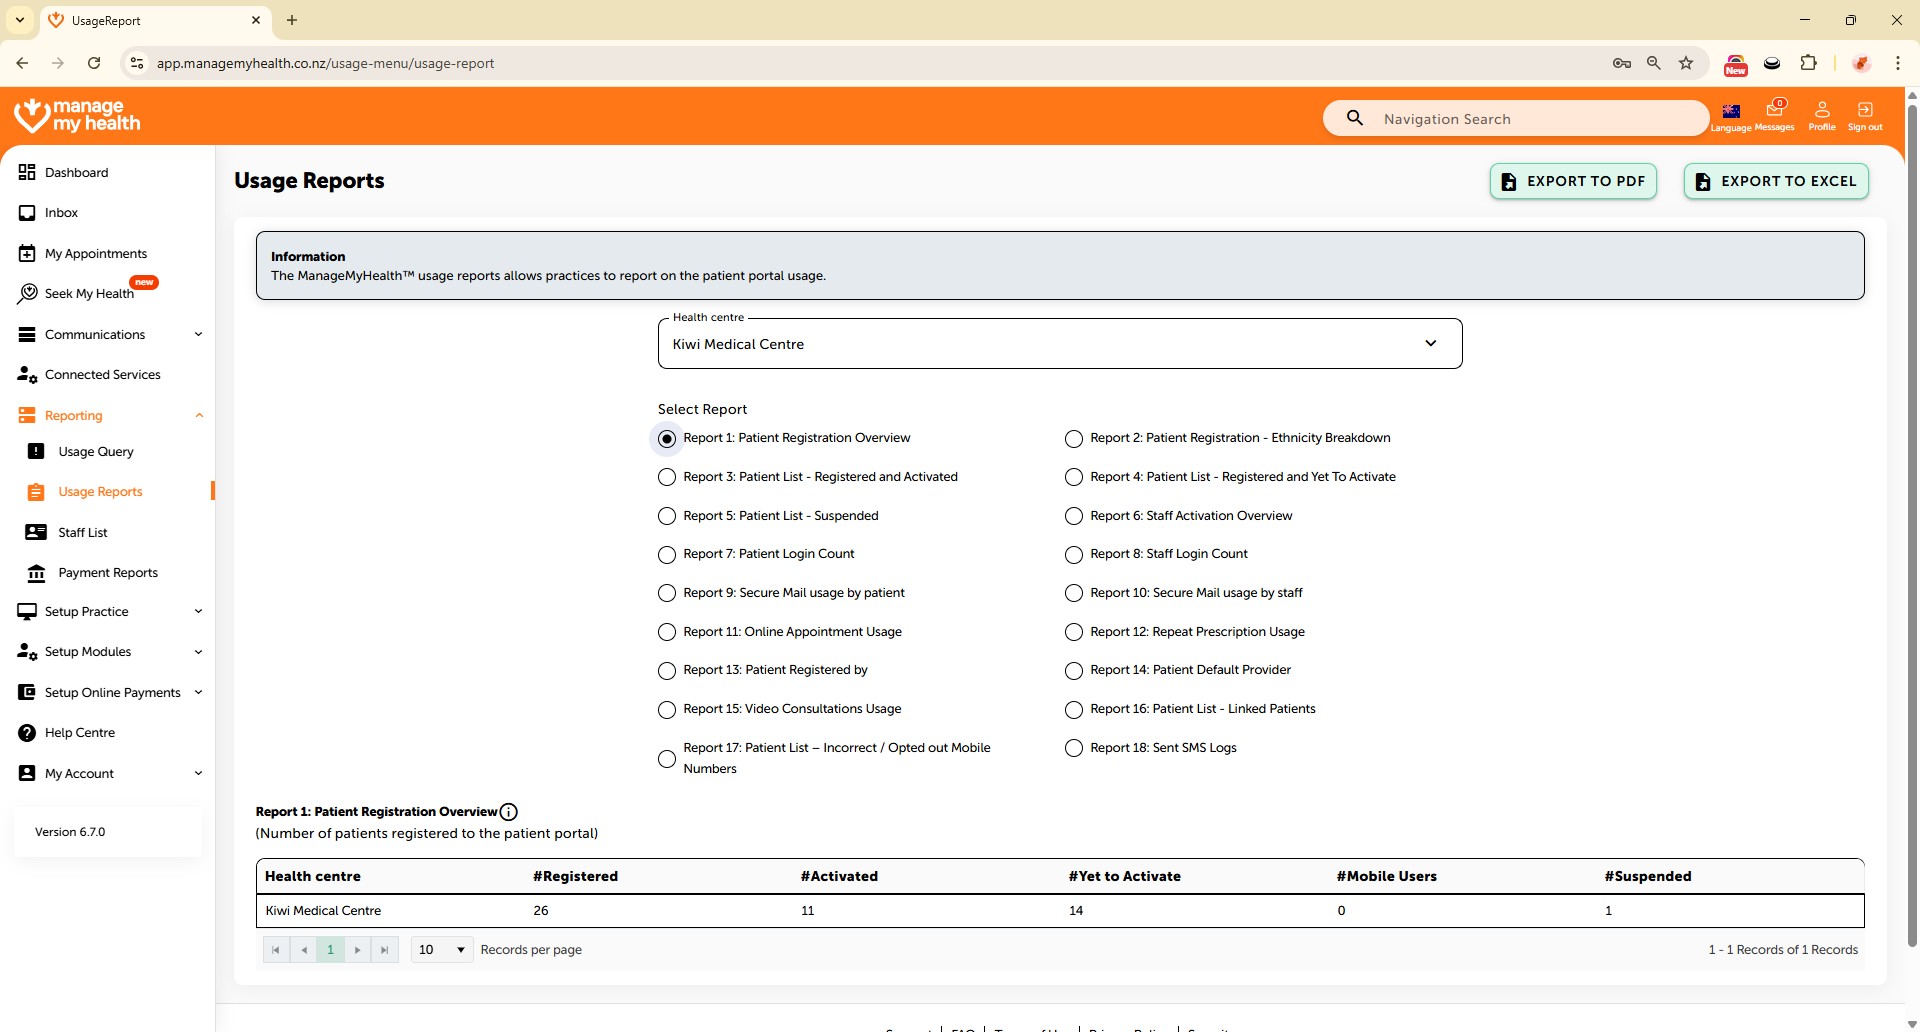Open the Health centre dropdown

(1059, 344)
